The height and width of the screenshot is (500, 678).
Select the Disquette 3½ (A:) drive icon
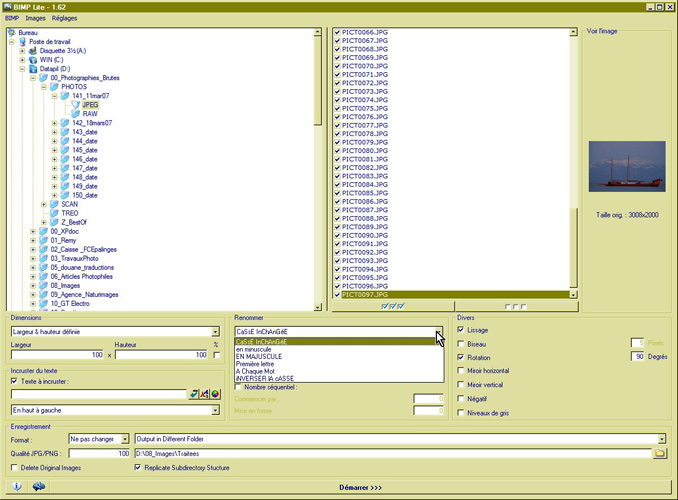(x=33, y=50)
